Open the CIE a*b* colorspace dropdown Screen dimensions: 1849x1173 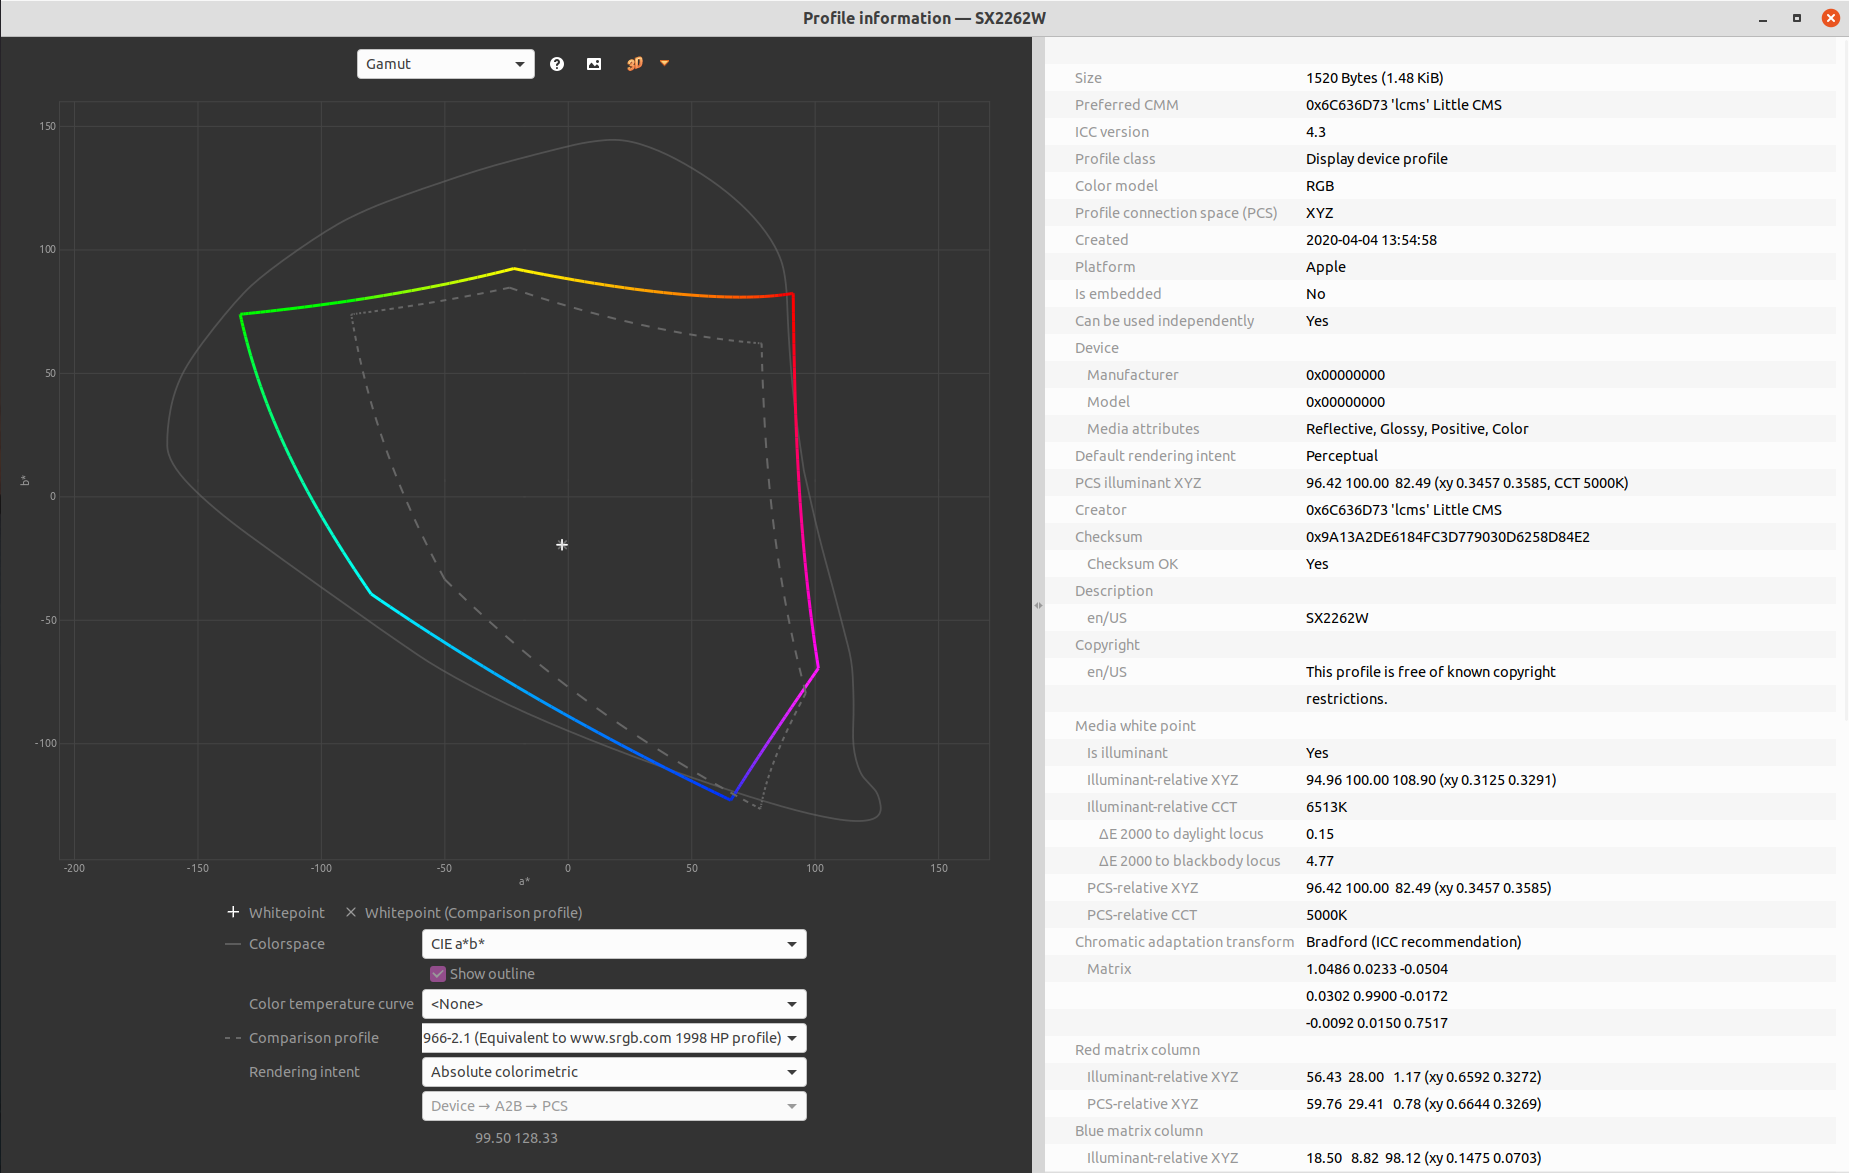click(x=613, y=944)
